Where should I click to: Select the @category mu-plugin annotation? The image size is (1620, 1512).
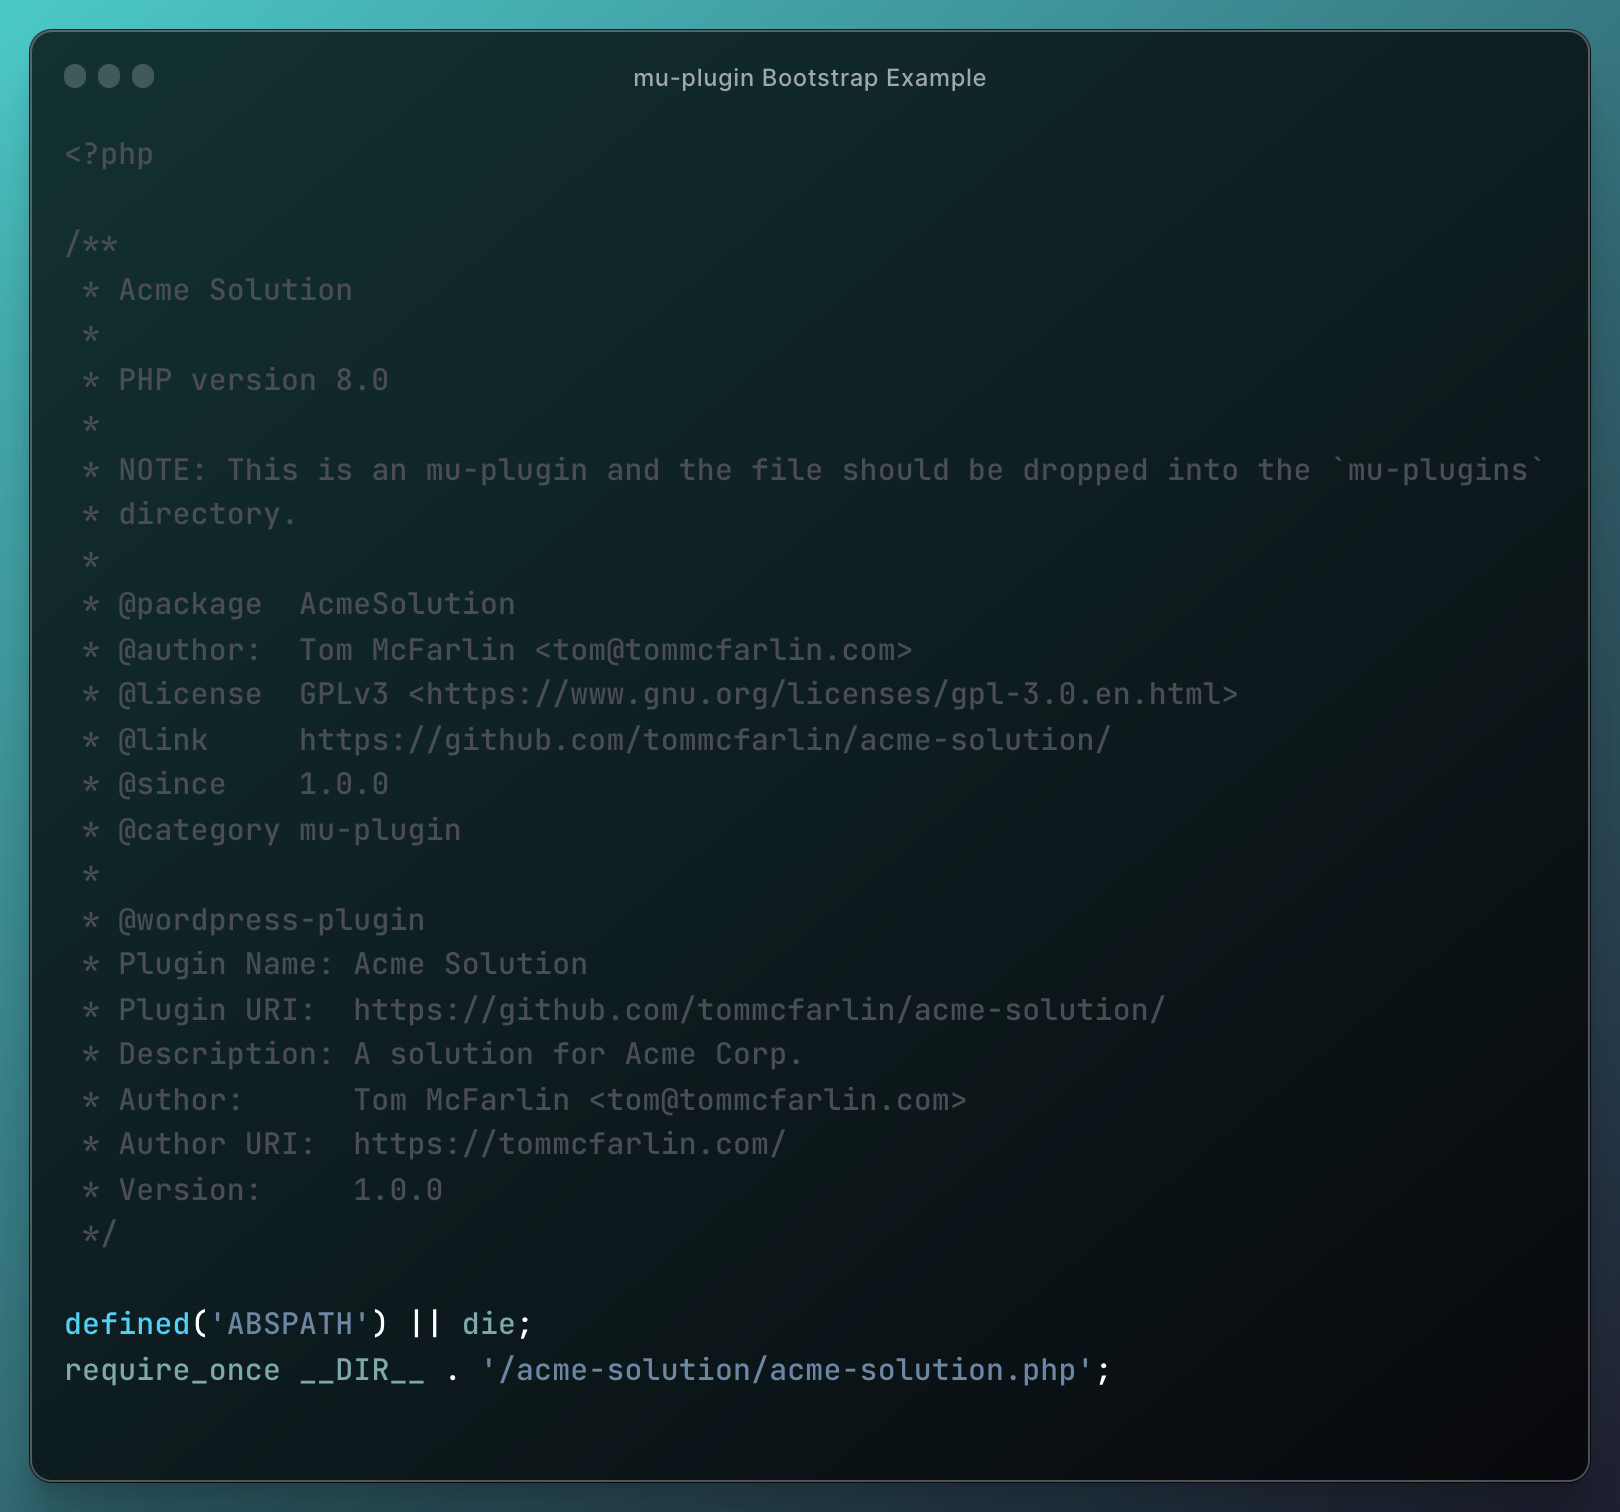[x=270, y=829]
